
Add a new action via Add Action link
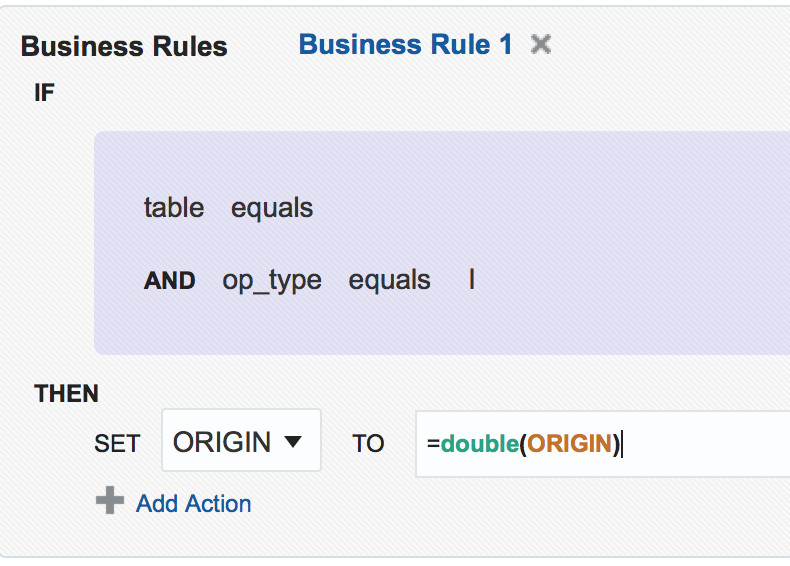(193, 504)
